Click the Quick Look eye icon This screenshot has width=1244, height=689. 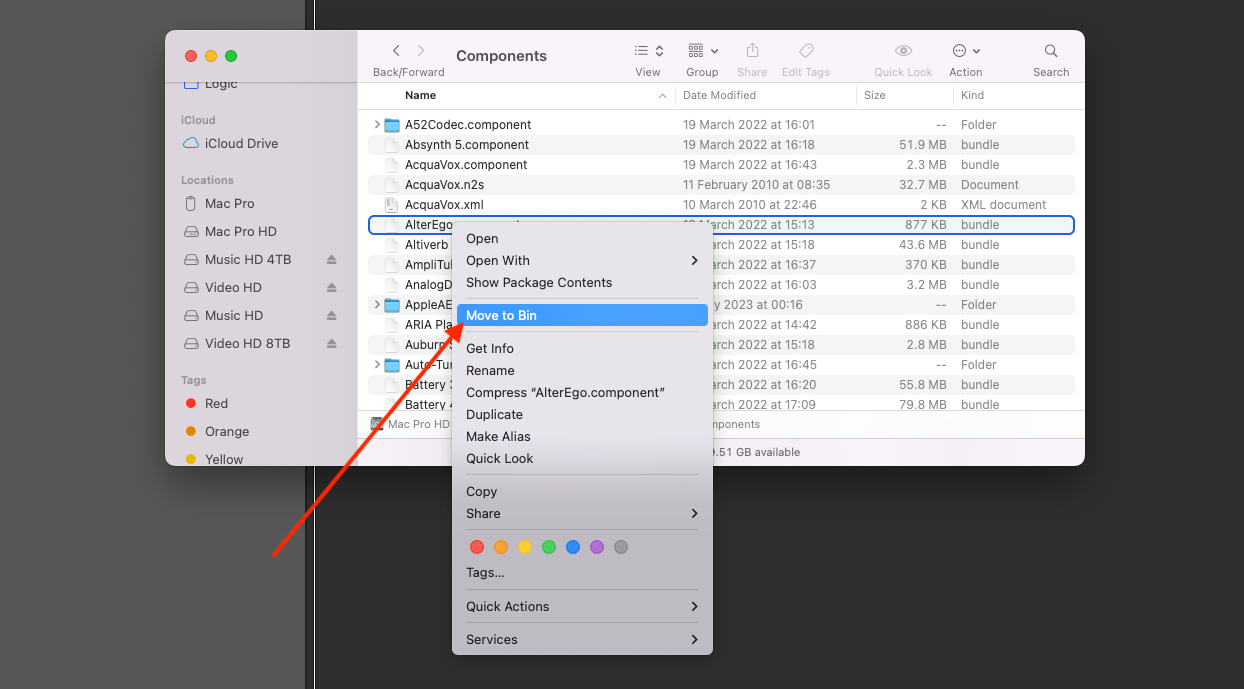[x=902, y=50]
